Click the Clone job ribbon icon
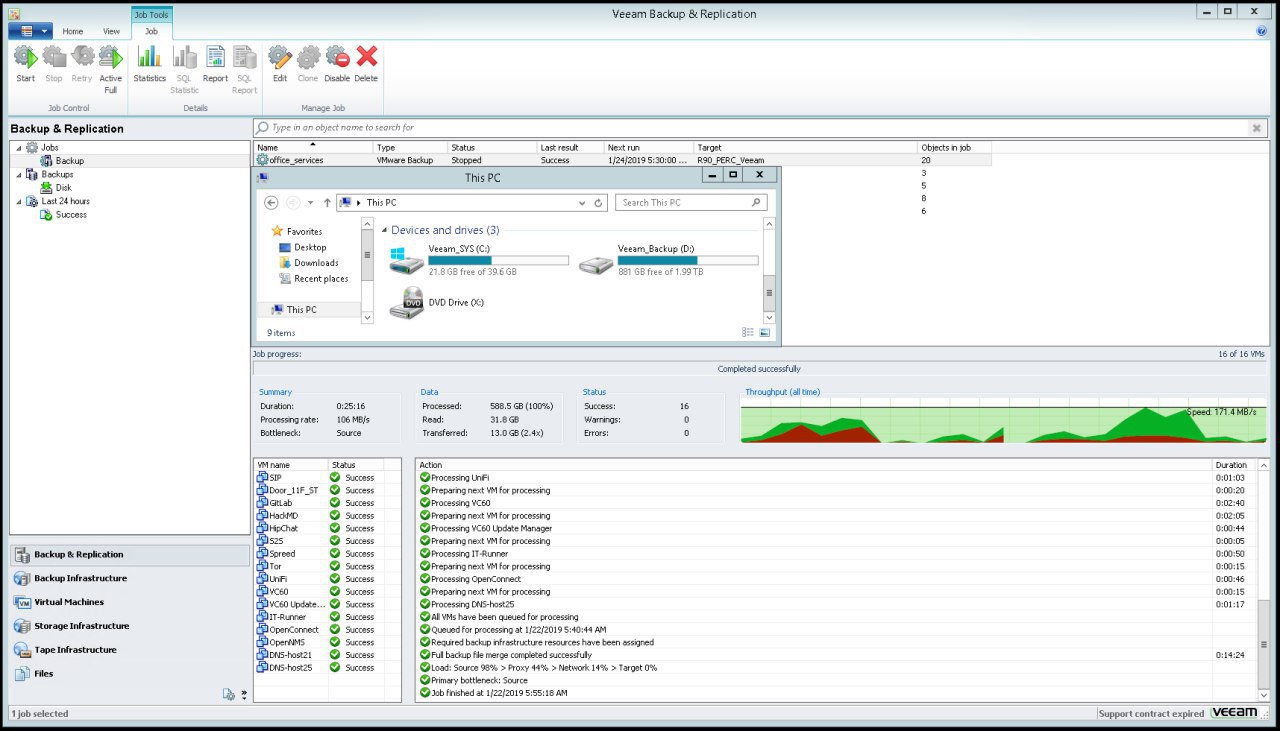 [x=308, y=64]
